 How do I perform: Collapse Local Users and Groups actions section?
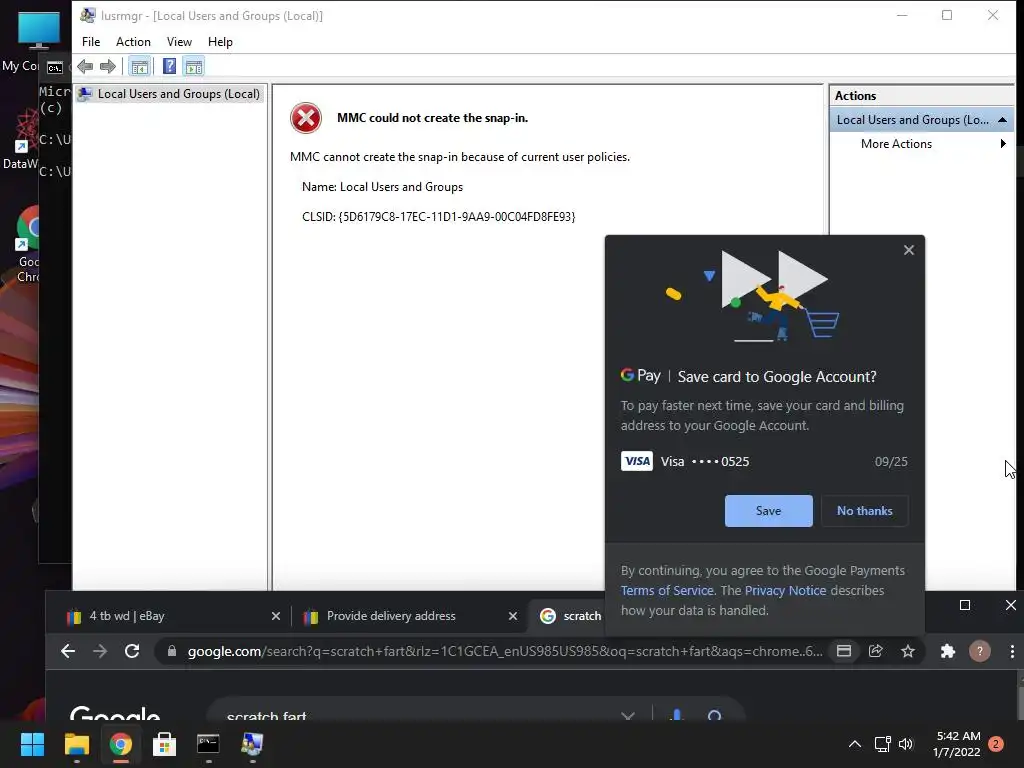[x=1002, y=120]
